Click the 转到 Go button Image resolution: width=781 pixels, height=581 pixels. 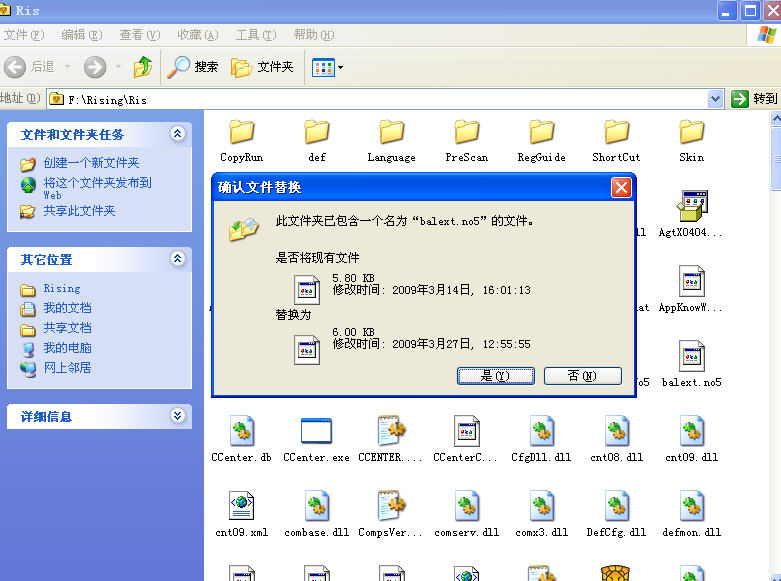pyautogui.click(x=754, y=99)
